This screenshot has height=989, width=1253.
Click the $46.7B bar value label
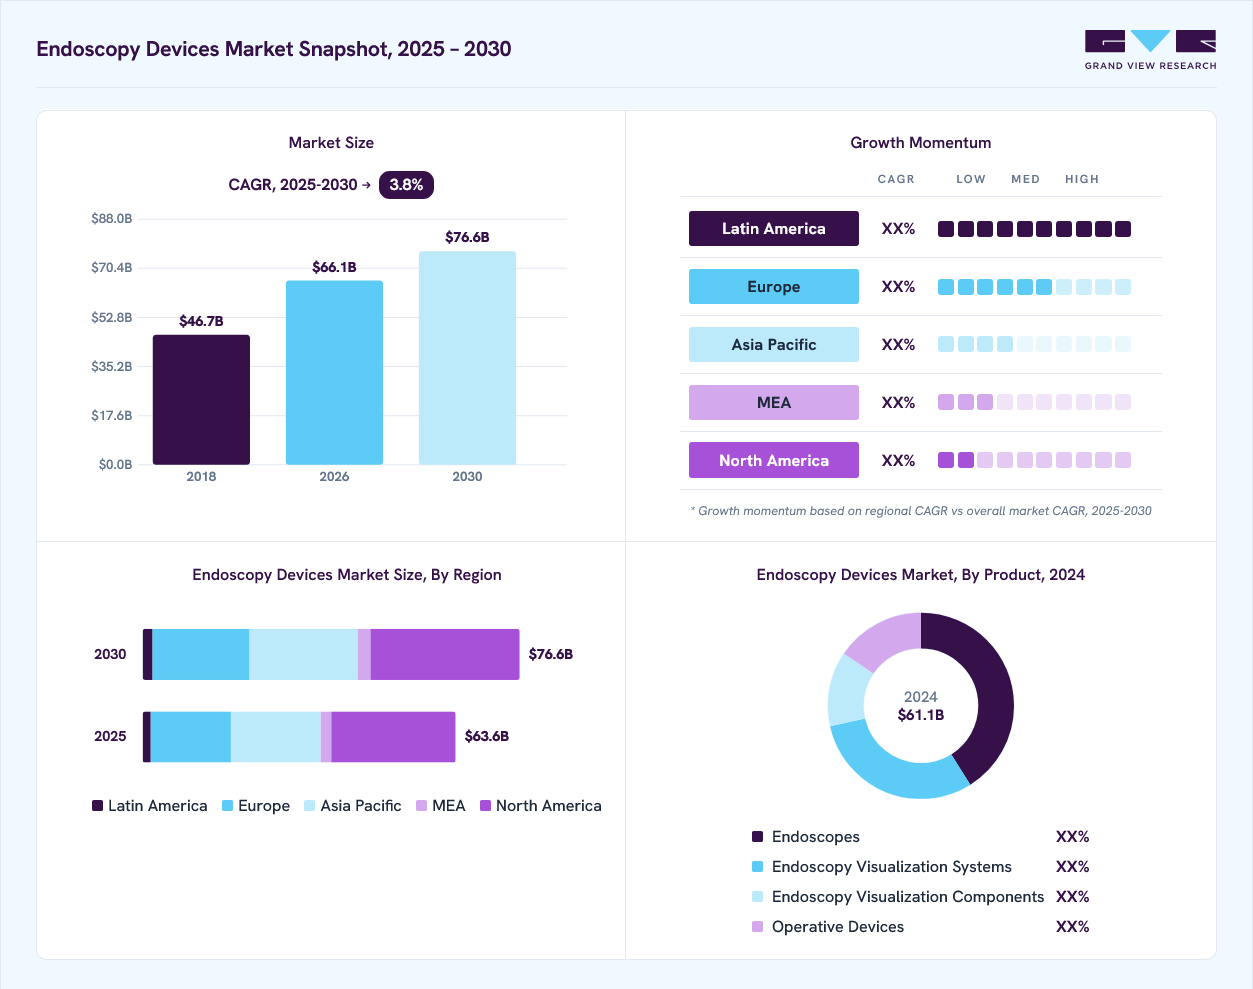coord(201,321)
